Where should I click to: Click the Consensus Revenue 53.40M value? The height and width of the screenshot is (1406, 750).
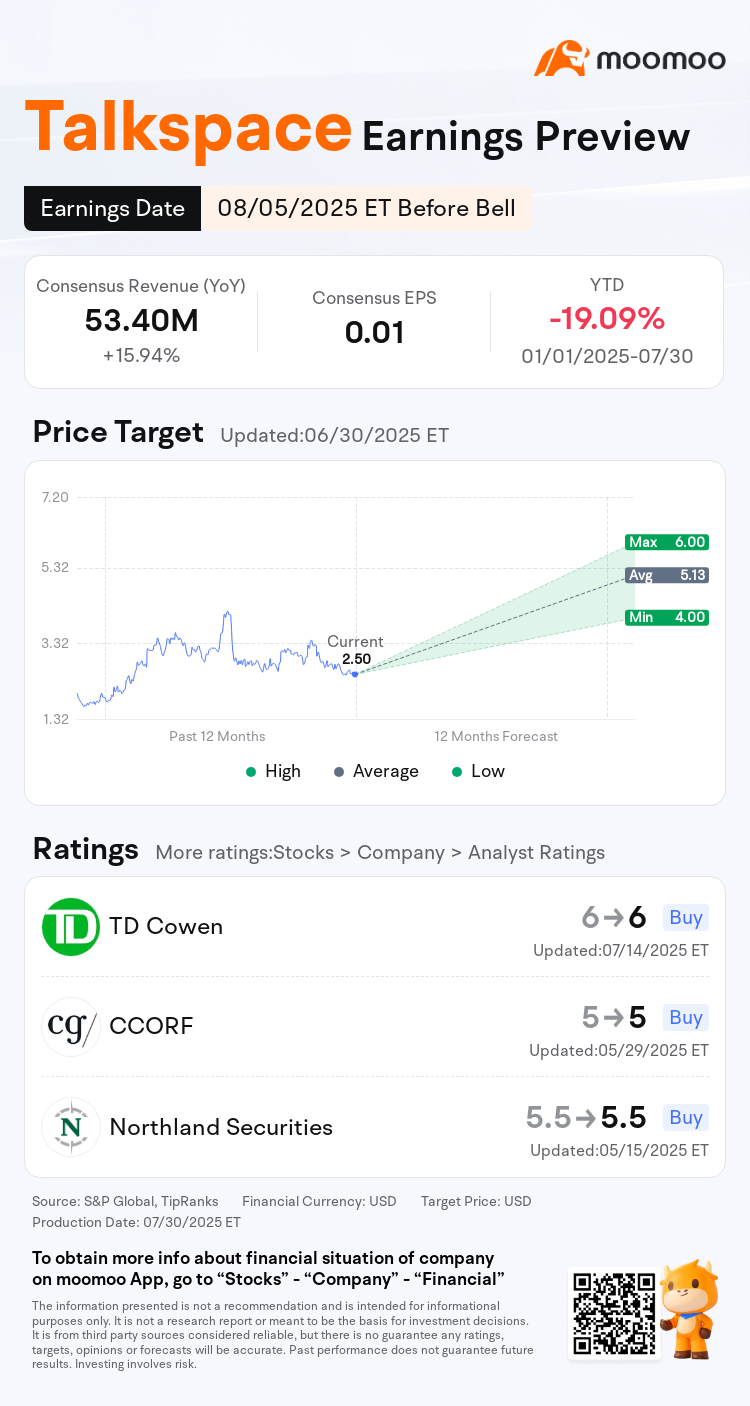[x=141, y=321]
